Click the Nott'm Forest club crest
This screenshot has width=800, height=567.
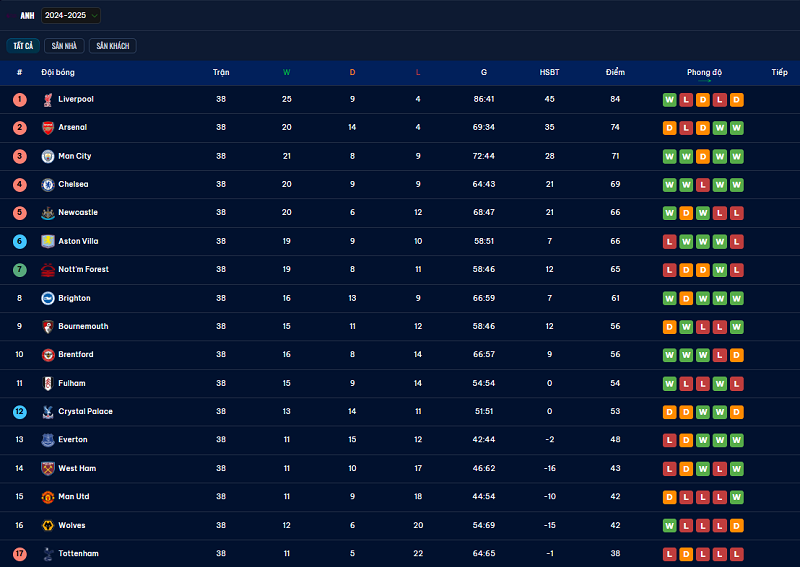(x=48, y=269)
